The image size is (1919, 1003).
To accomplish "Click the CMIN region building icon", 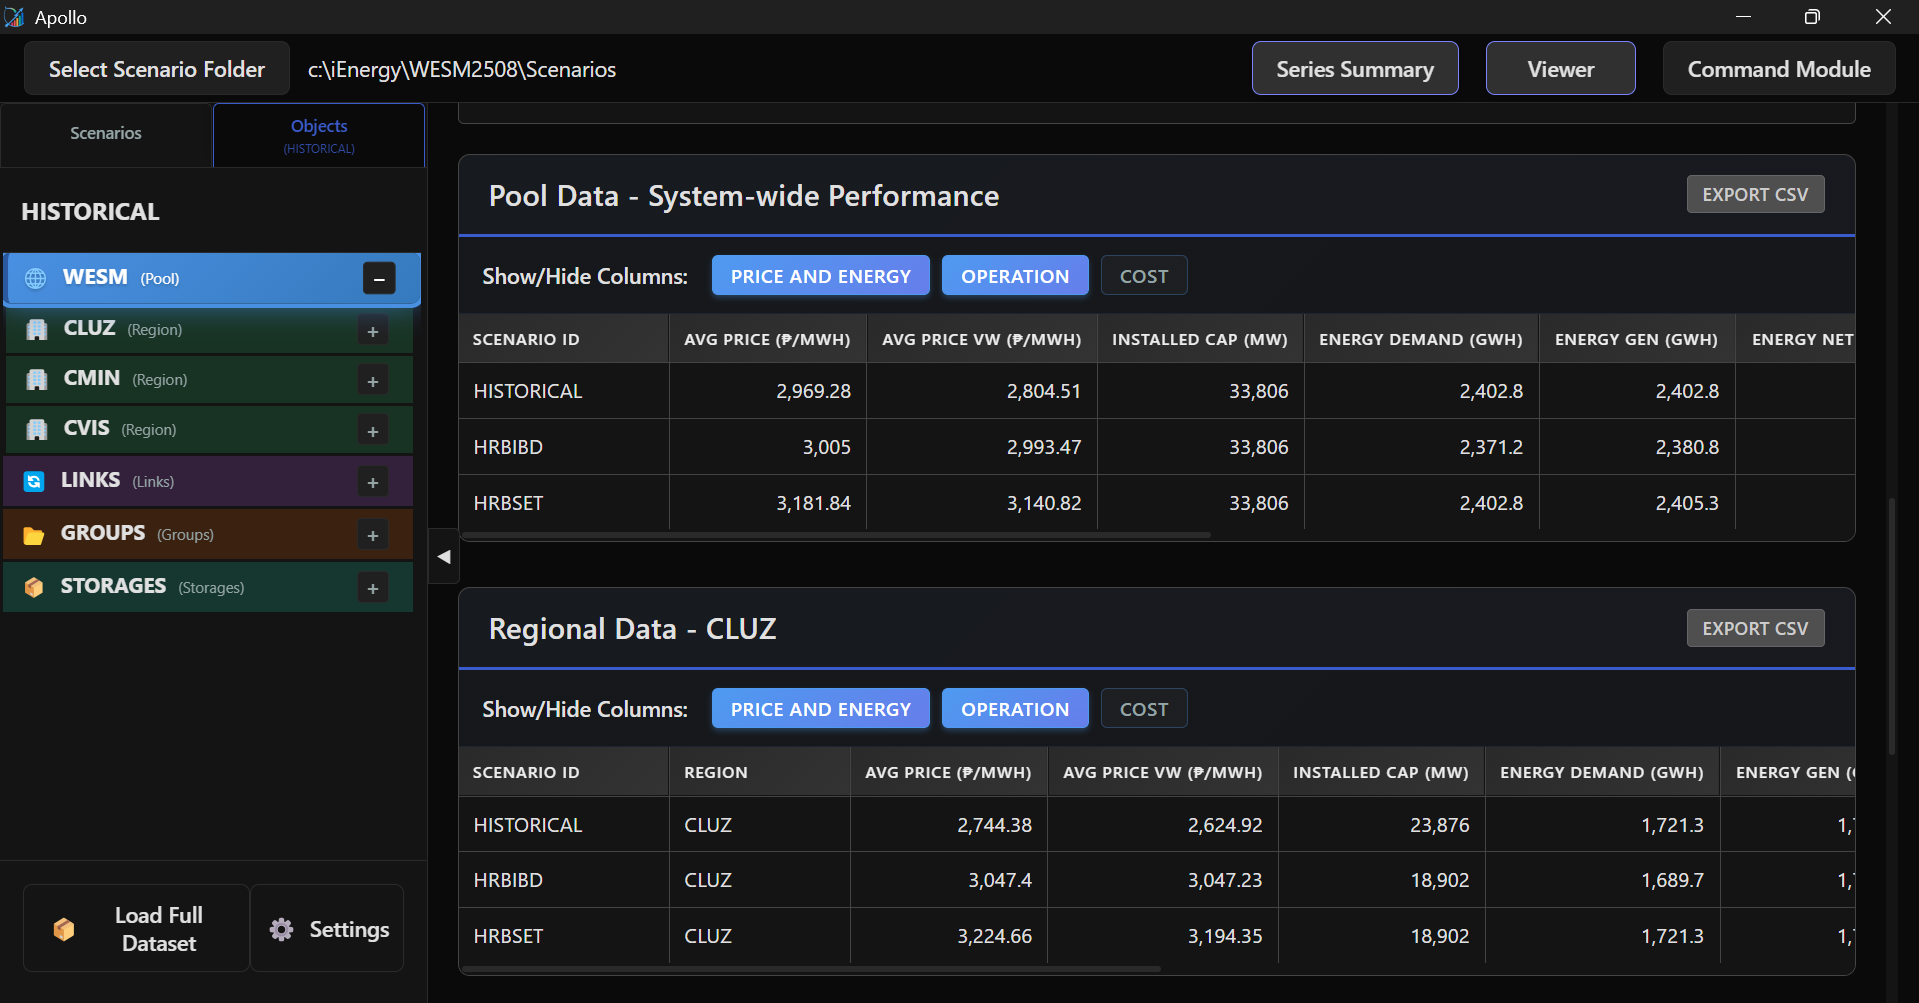I will coord(37,380).
